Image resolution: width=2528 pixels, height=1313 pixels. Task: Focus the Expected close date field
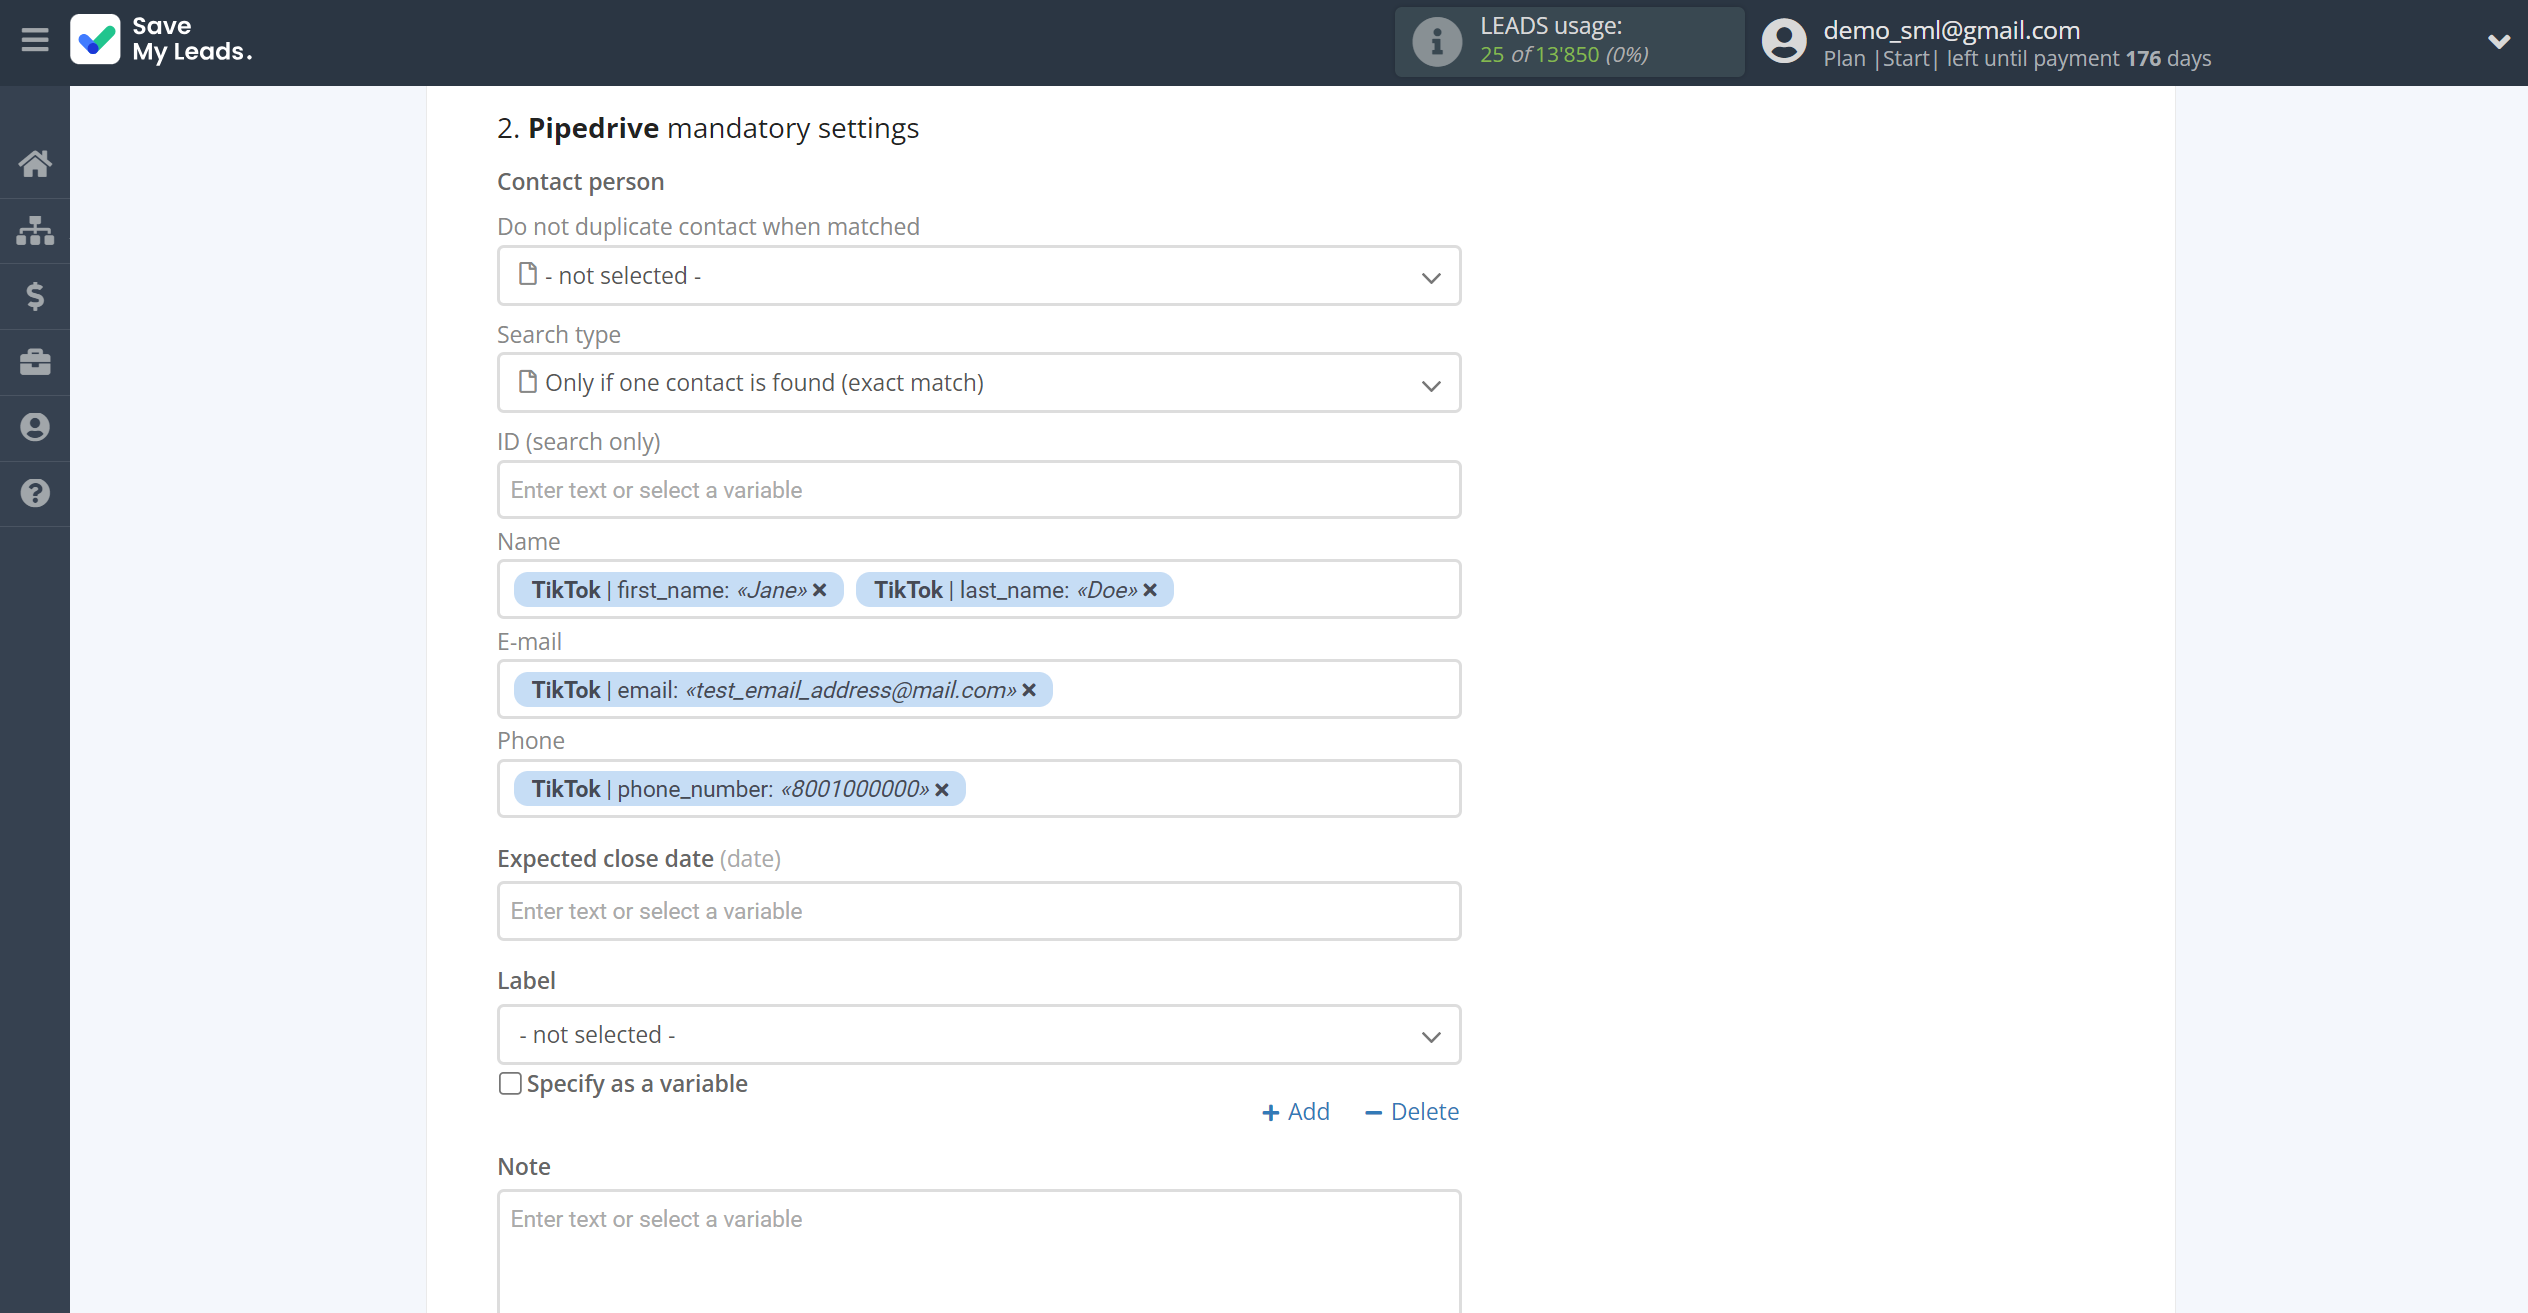[979, 911]
